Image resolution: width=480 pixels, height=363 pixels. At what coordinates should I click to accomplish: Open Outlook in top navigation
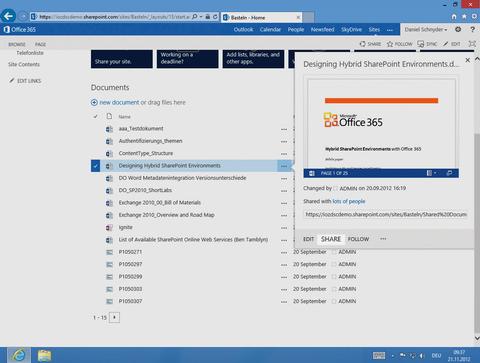[243, 29]
